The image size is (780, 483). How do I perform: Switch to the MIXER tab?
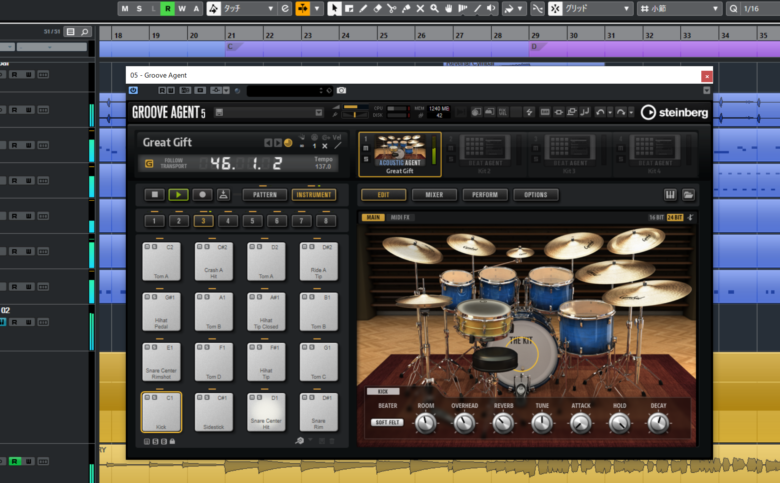(x=434, y=195)
